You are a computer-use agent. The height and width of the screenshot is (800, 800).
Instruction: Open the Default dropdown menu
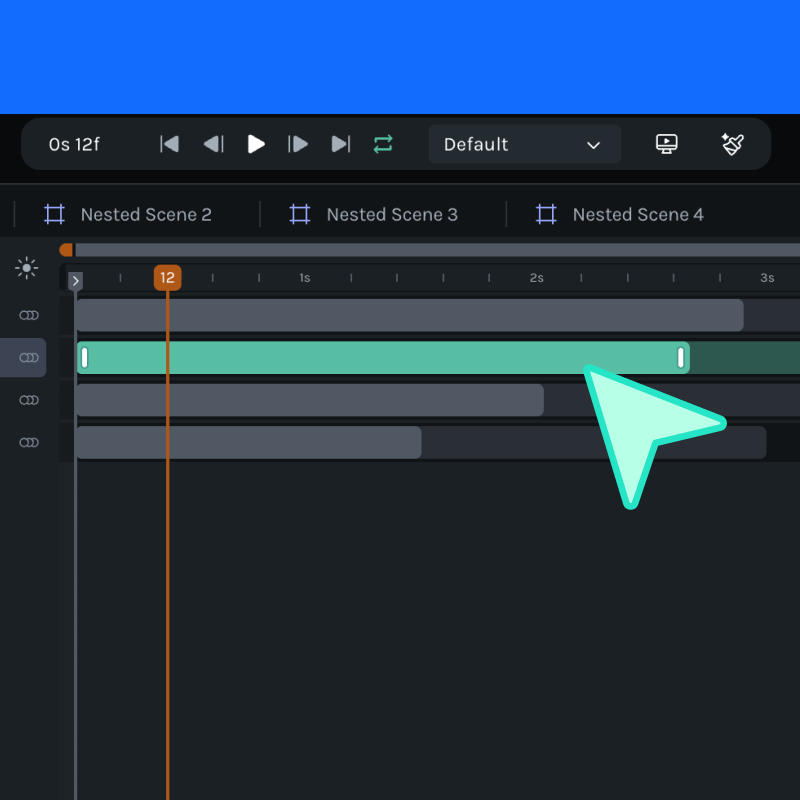524,144
